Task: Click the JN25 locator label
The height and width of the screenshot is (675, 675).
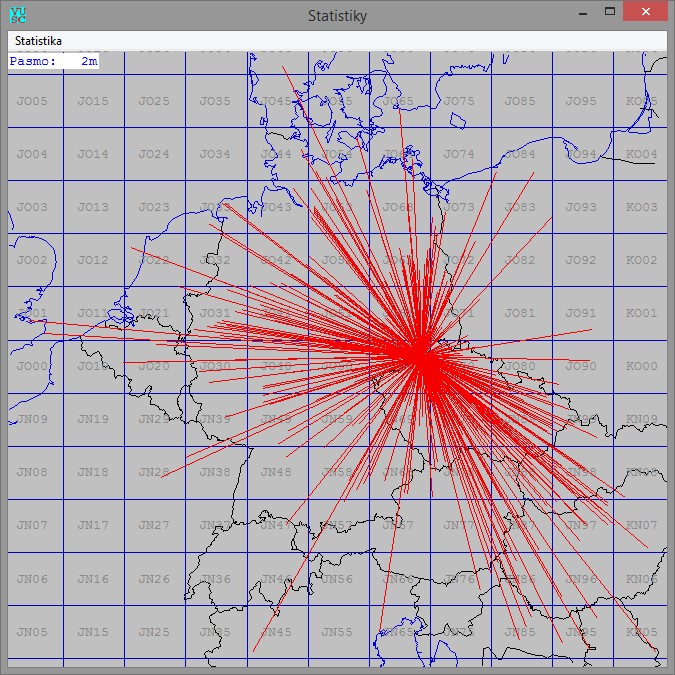Action: coord(154,632)
